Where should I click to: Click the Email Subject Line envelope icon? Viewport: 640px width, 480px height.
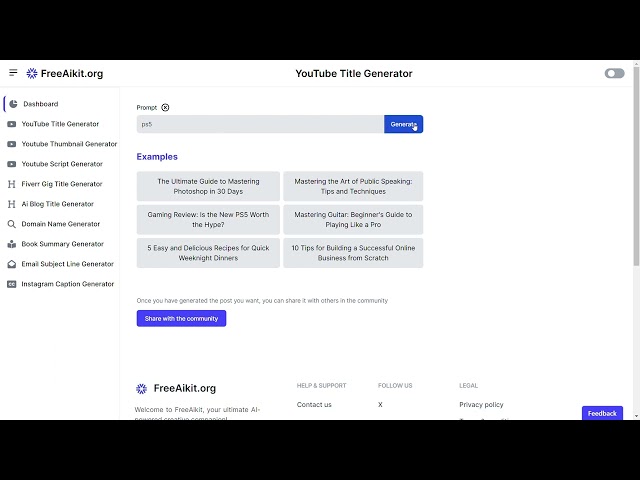click(11, 264)
